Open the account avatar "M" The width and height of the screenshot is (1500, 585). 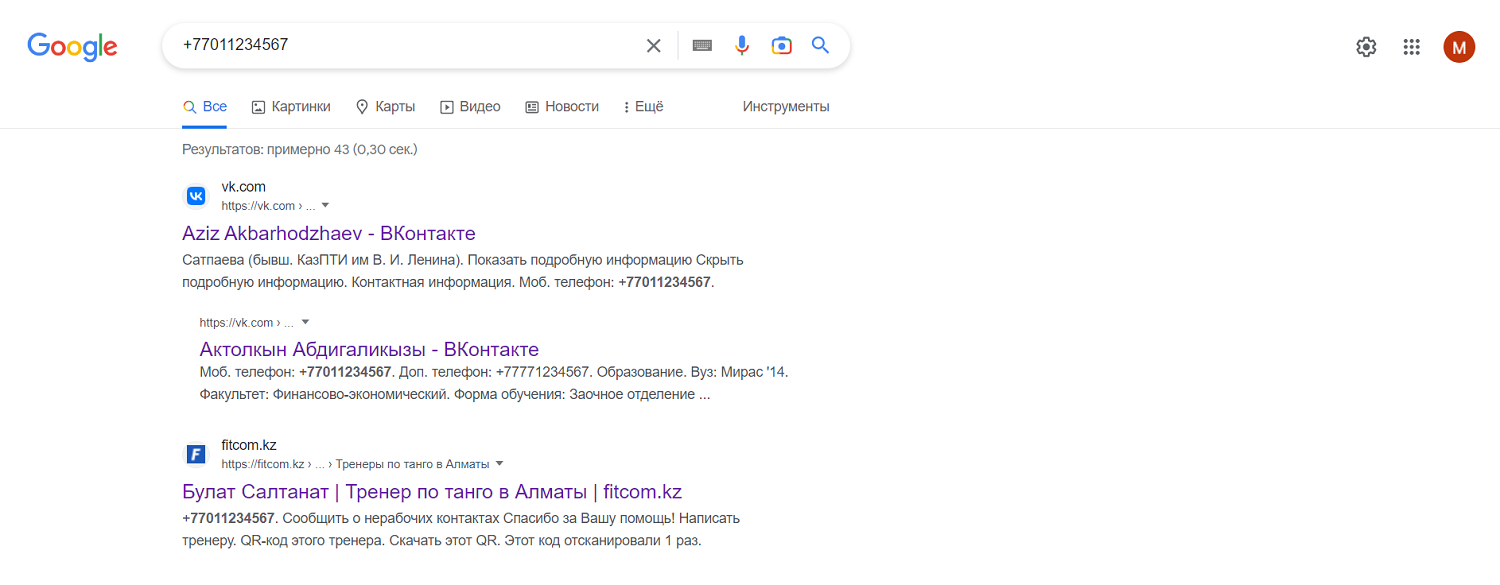(1459, 46)
